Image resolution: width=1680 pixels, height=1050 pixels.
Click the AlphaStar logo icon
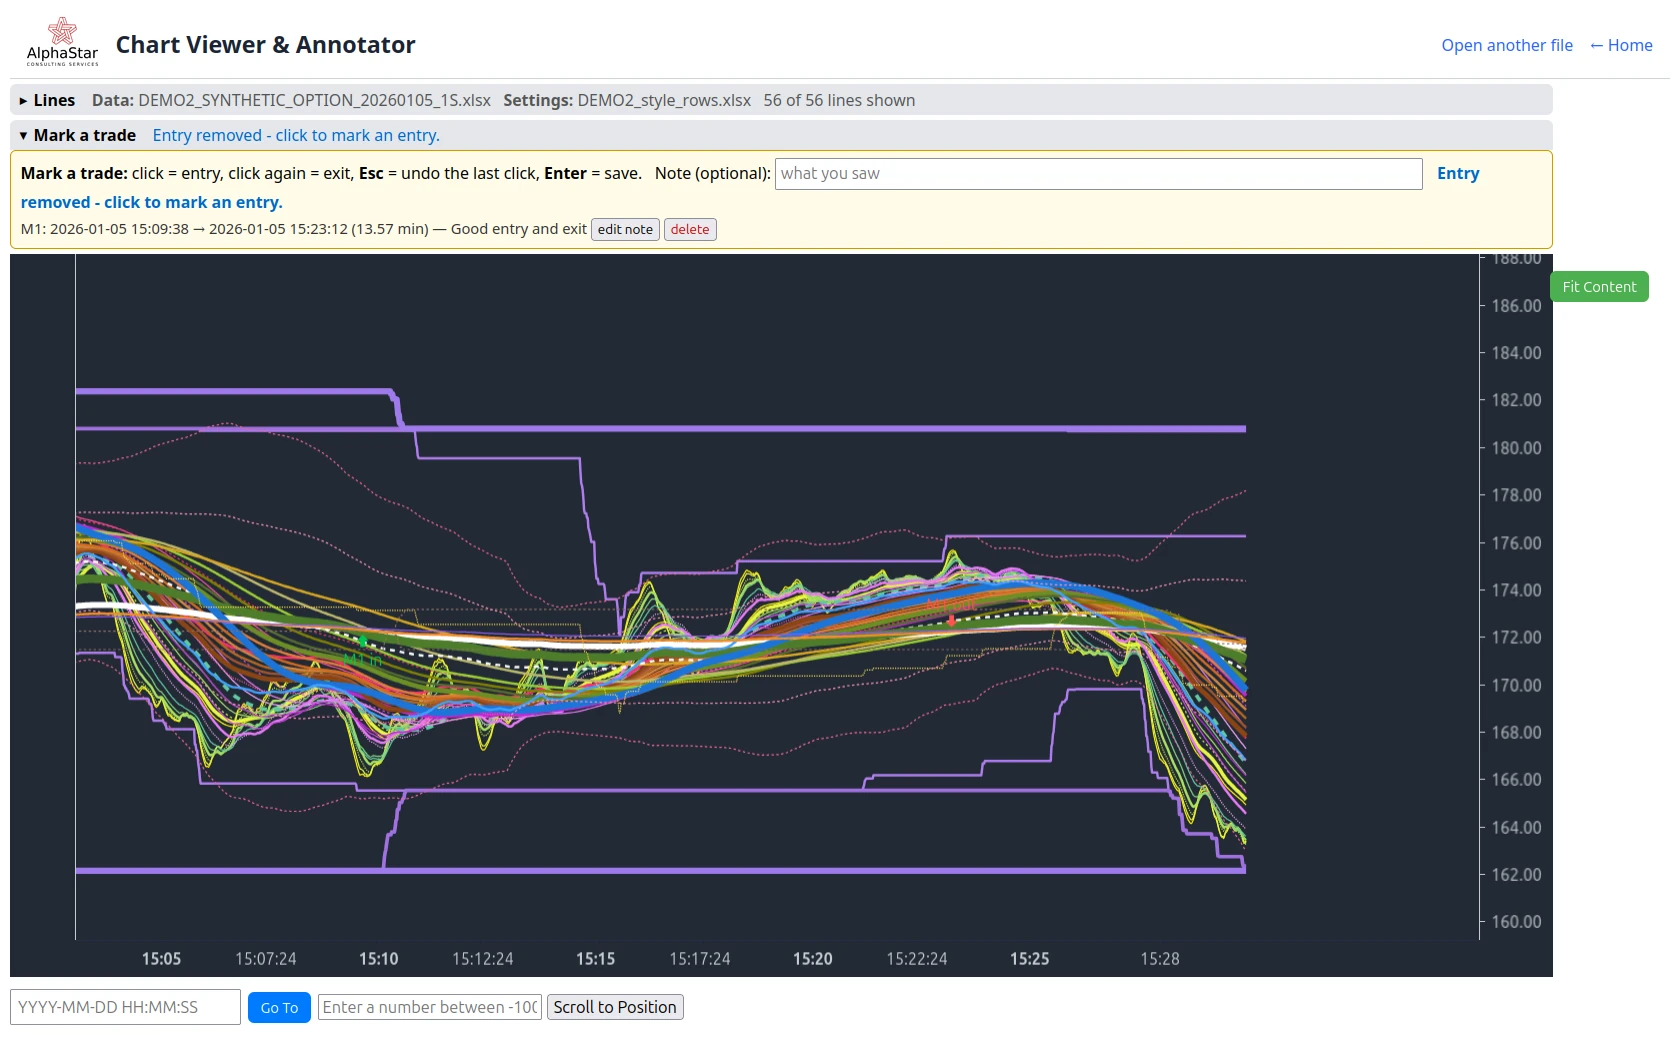tap(62, 41)
